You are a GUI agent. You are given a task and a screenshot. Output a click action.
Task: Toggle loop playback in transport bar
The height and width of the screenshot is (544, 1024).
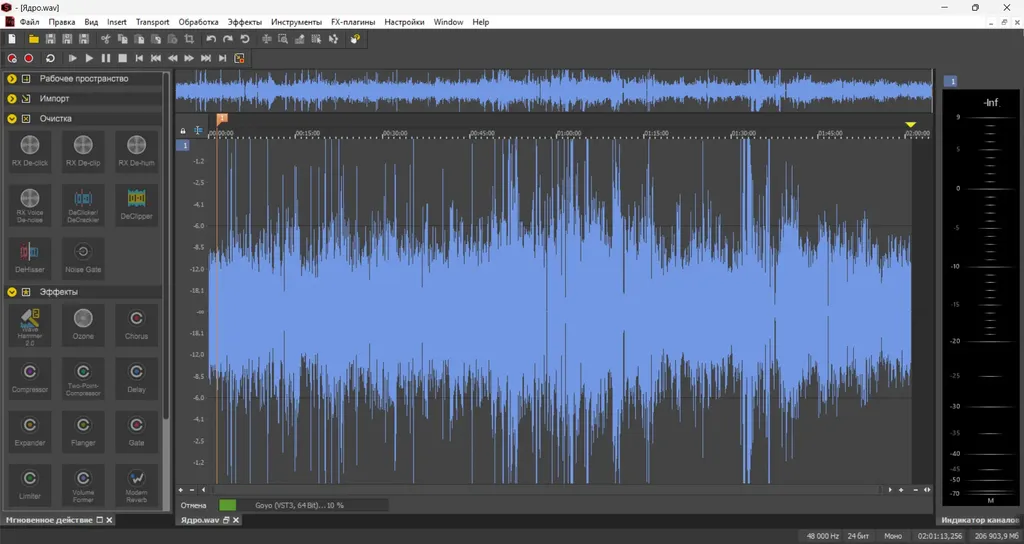50,58
